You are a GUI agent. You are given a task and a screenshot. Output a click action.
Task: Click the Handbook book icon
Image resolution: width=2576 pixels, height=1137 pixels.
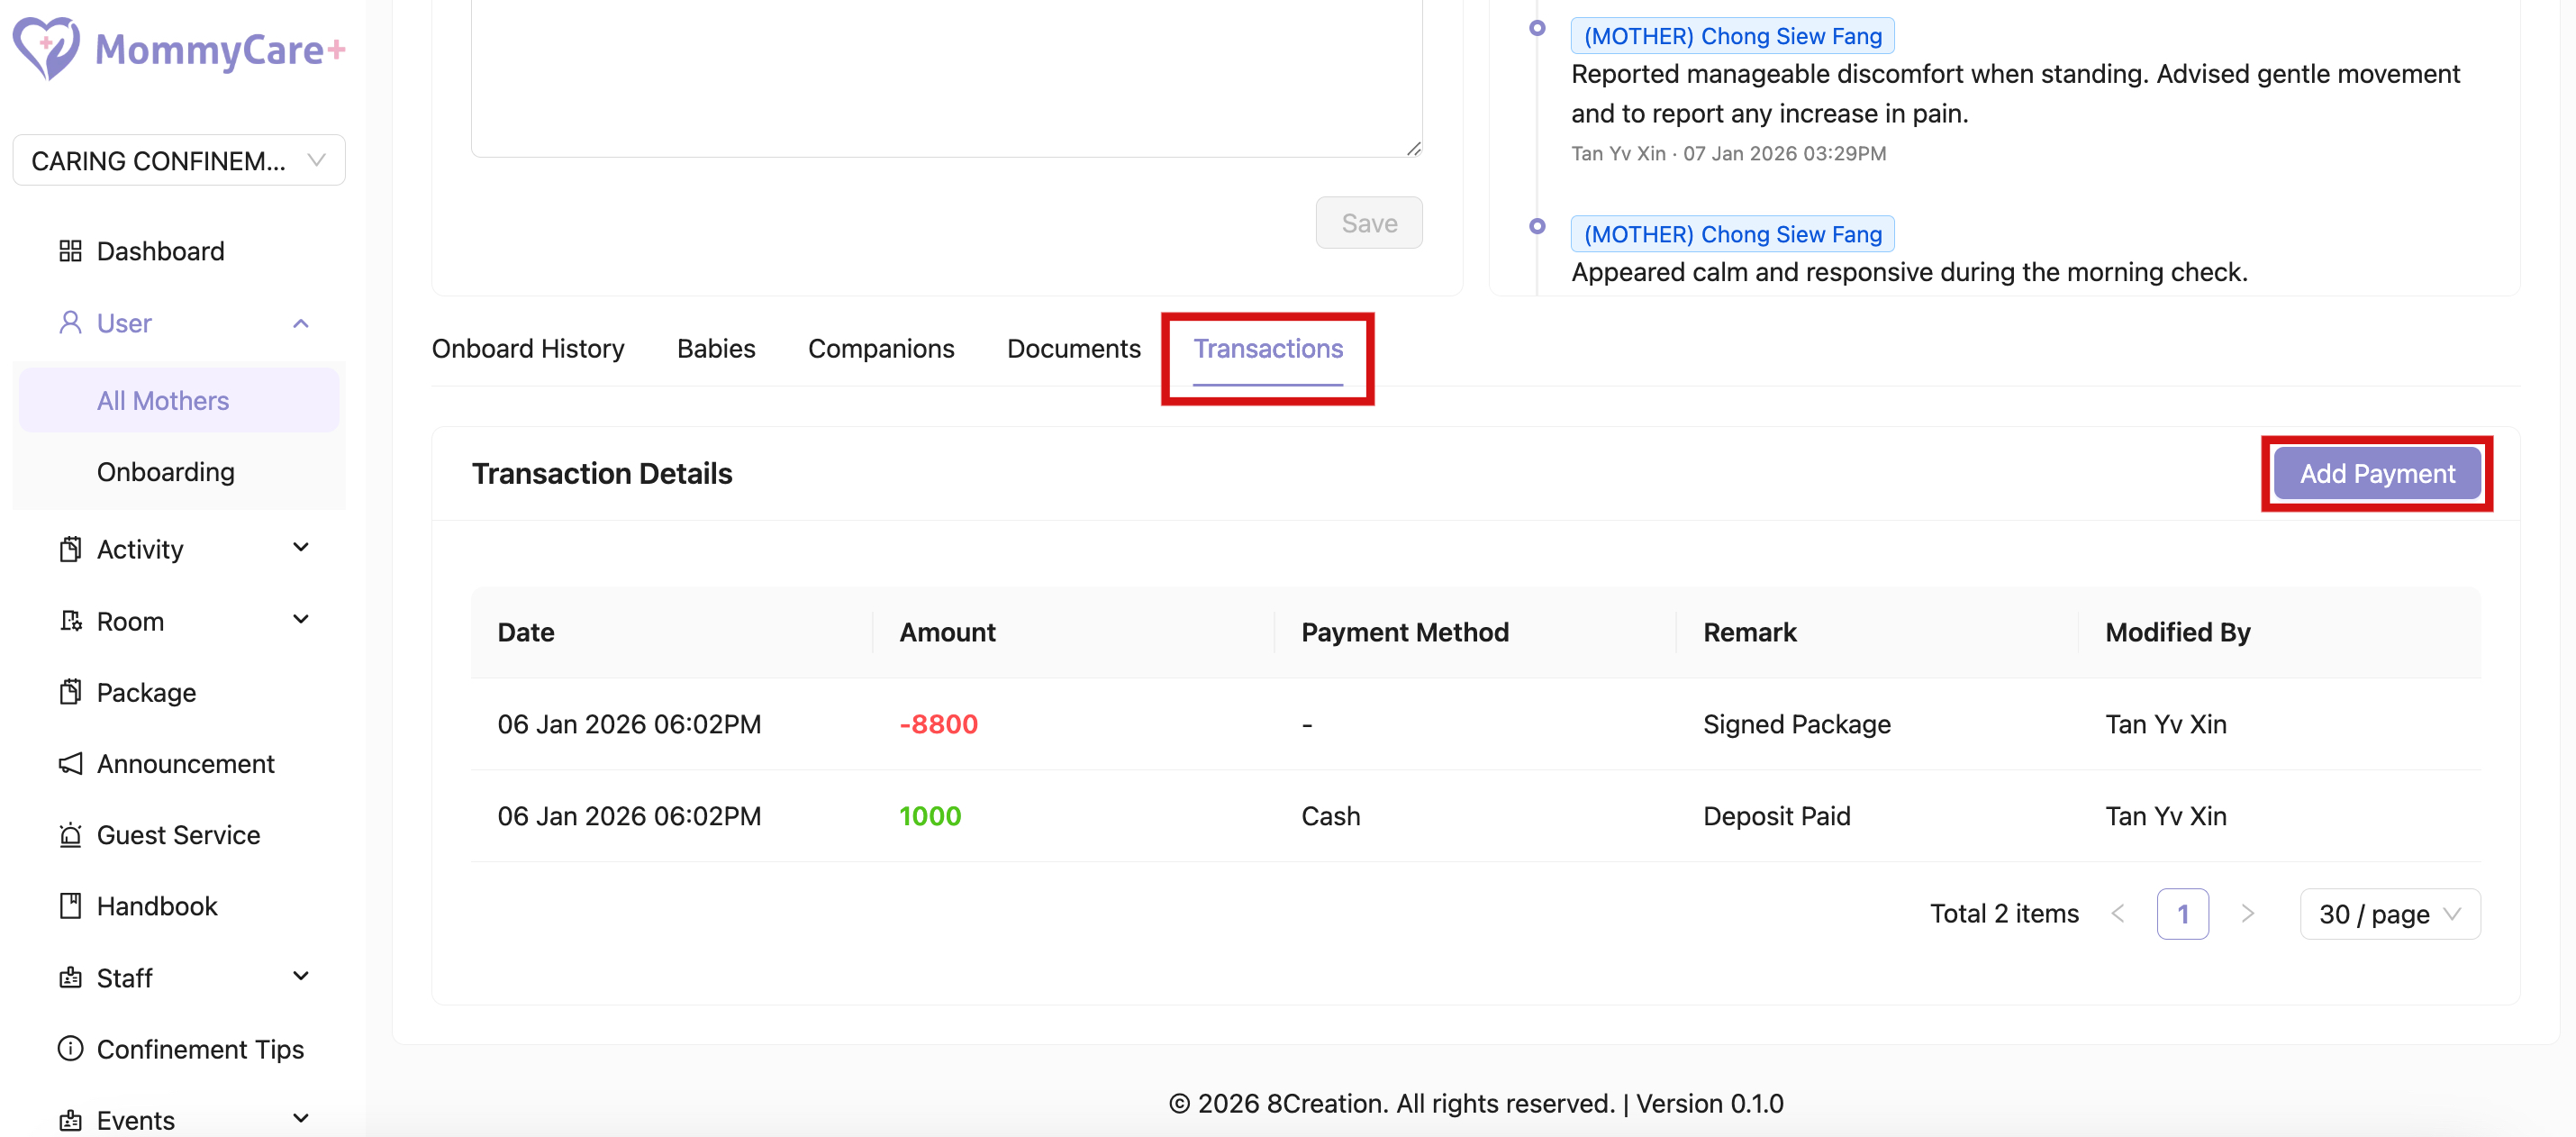(70, 906)
